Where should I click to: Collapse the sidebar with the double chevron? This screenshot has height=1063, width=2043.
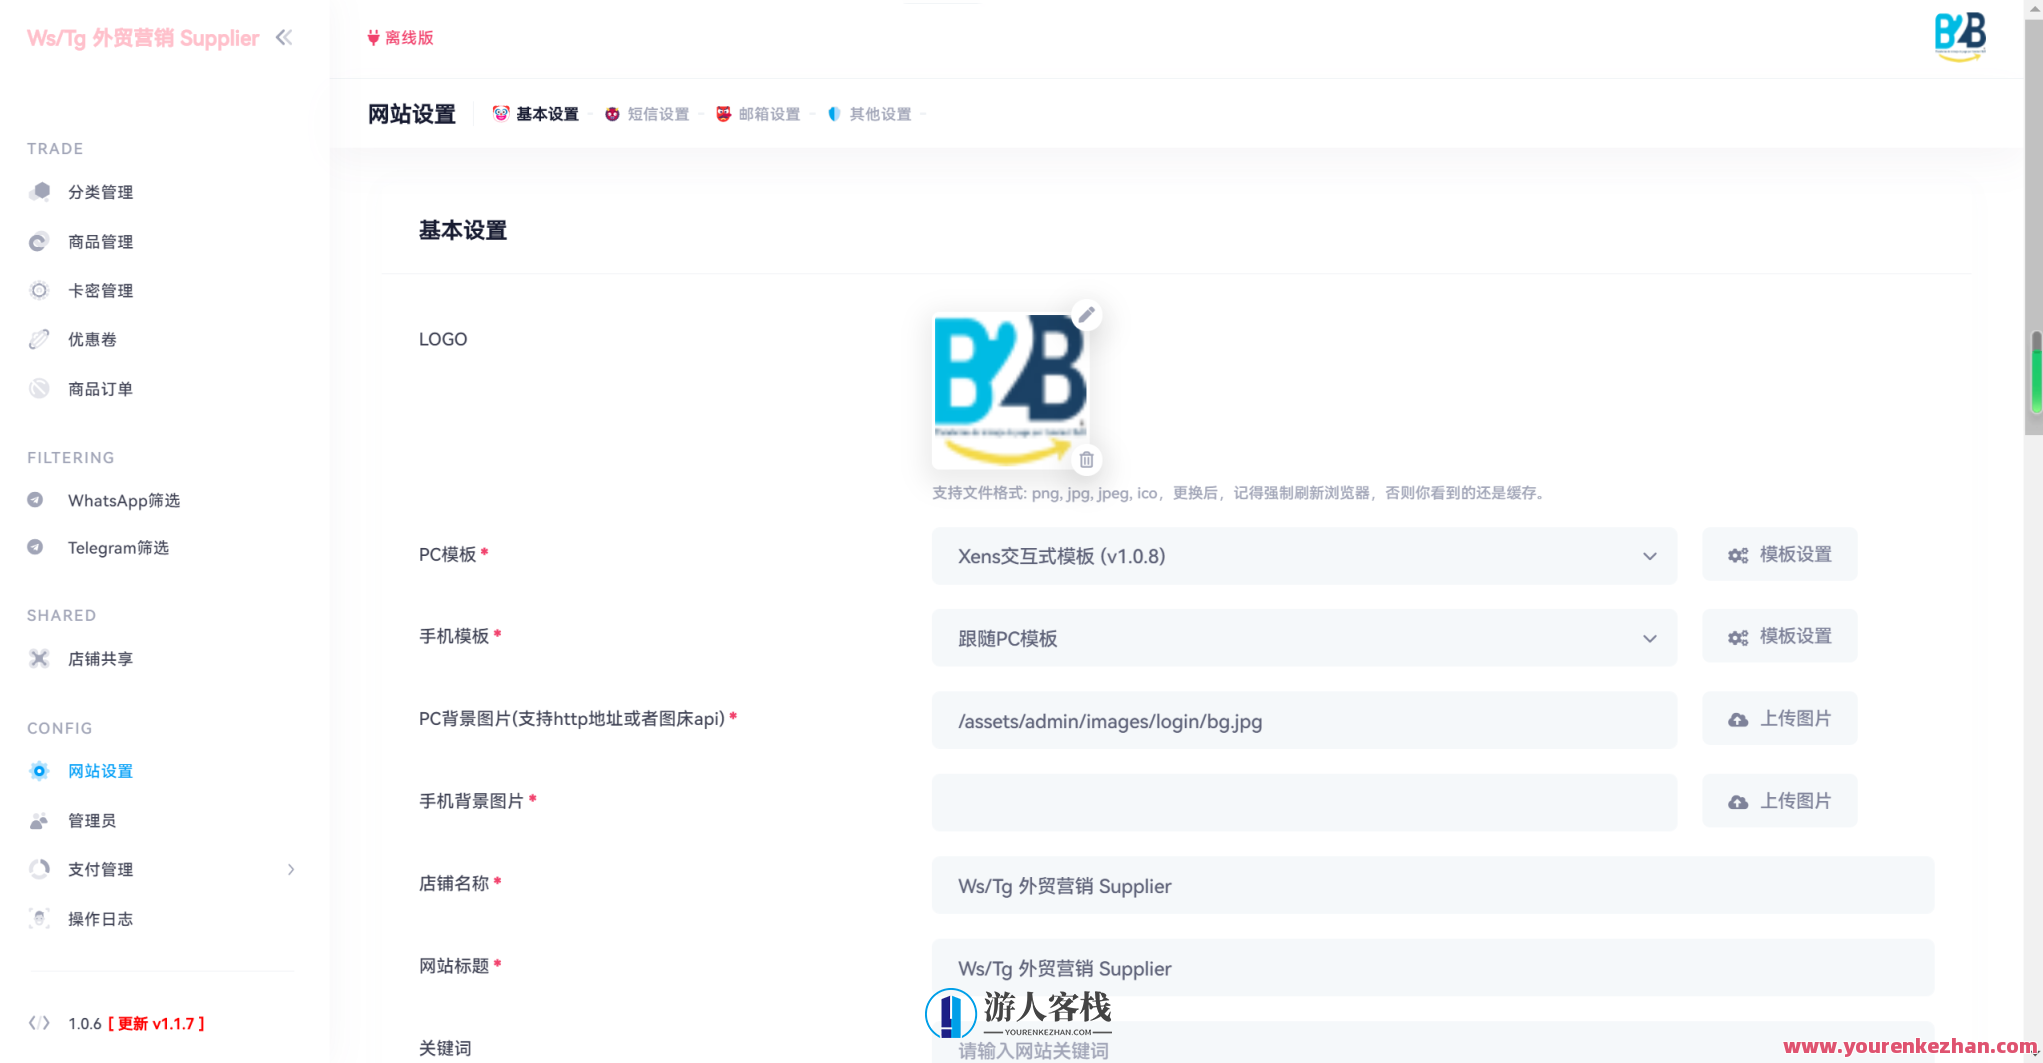tap(284, 37)
